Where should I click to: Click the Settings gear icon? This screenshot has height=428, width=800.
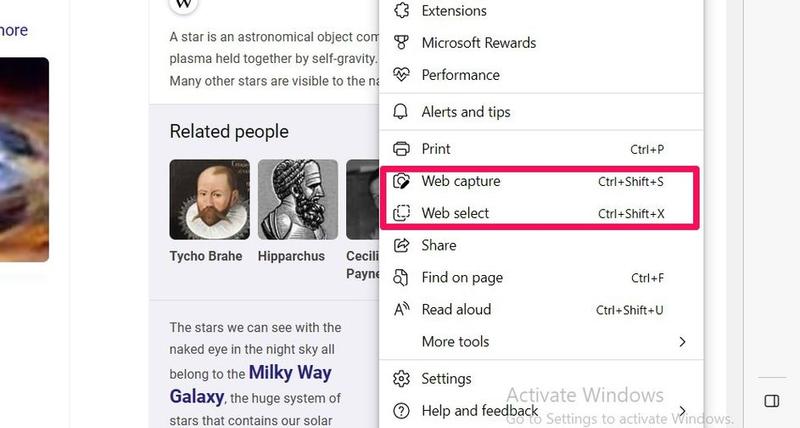pyautogui.click(x=402, y=379)
